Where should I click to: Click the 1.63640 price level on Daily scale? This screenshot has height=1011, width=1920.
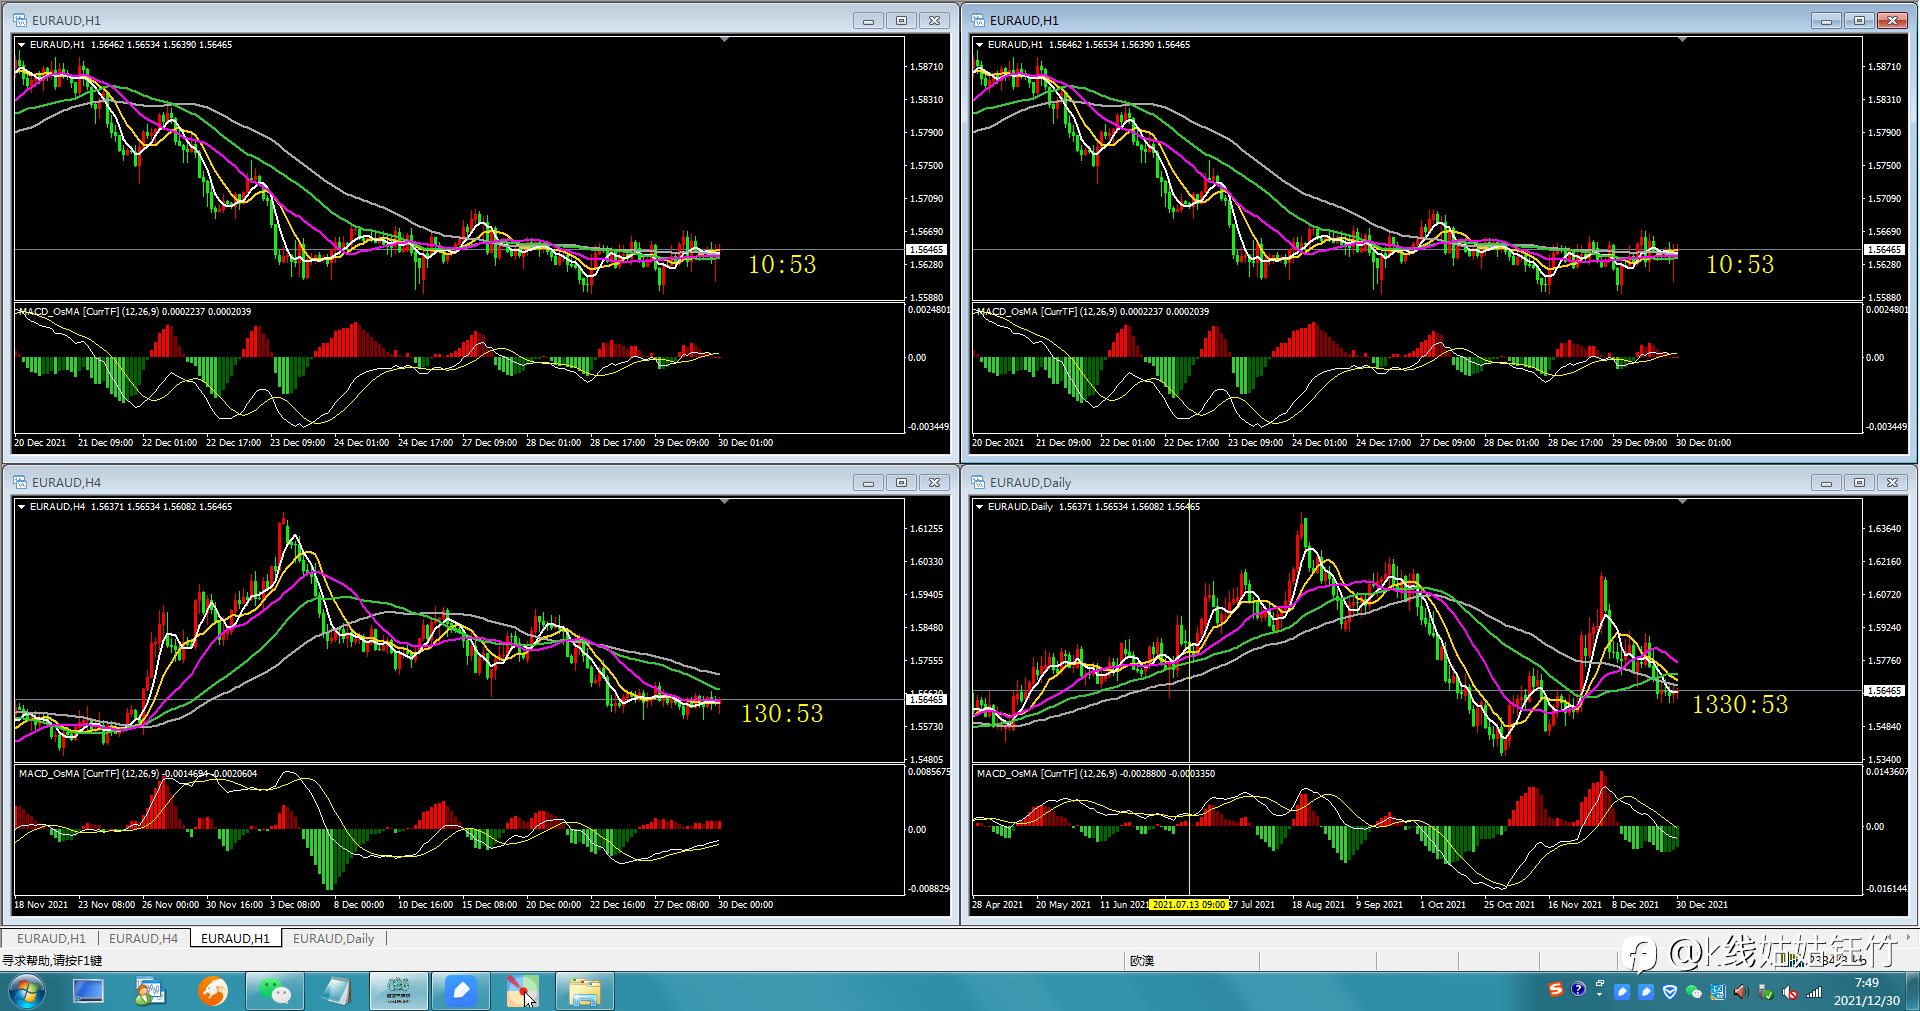coord(1885,529)
